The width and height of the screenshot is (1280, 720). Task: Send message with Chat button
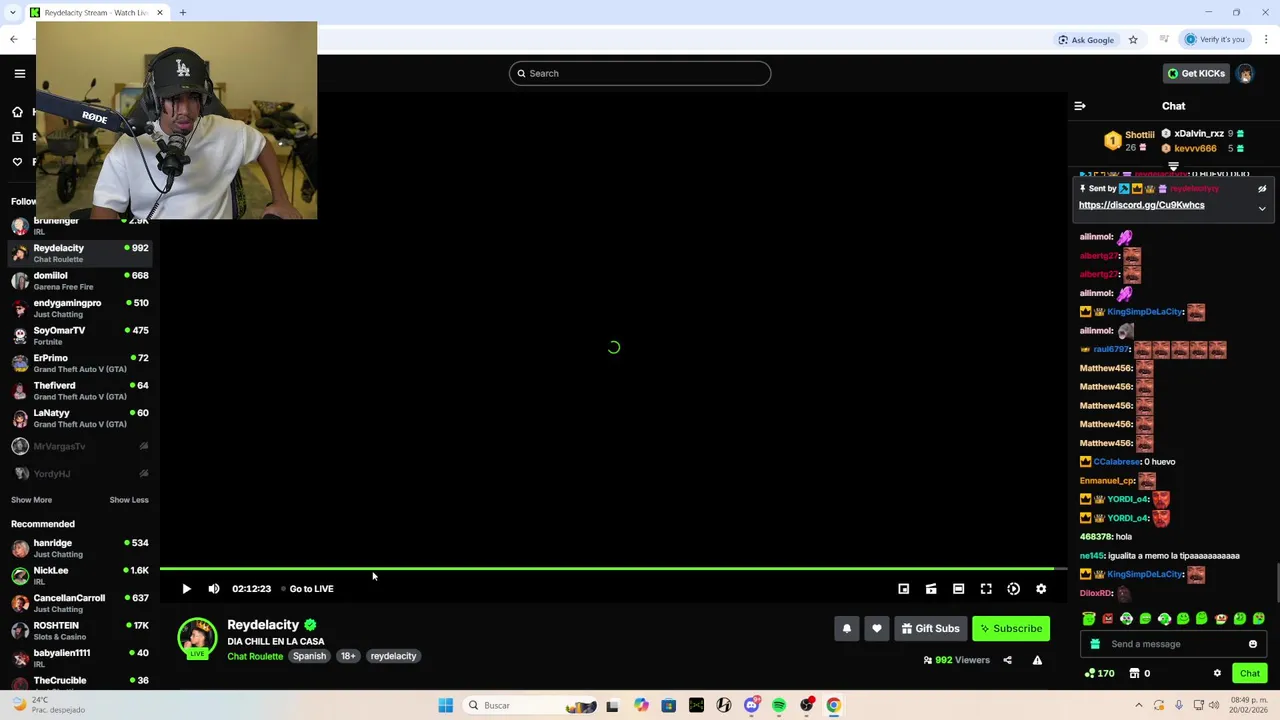coord(1250,673)
